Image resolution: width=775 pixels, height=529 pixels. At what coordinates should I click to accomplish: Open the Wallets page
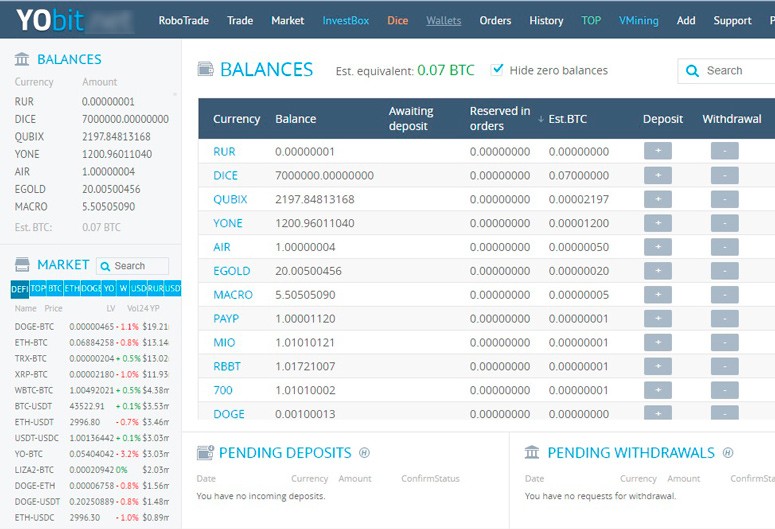tap(443, 20)
